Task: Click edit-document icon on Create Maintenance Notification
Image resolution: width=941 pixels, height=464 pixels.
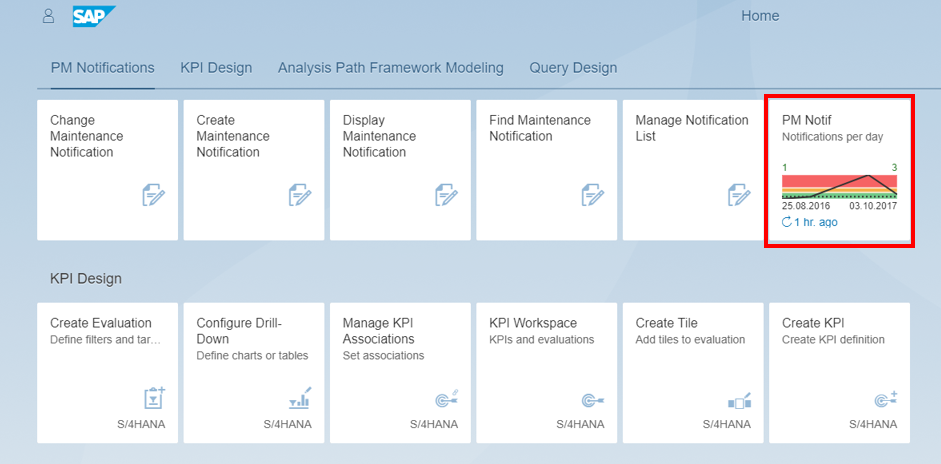Action: coord(300,196)
